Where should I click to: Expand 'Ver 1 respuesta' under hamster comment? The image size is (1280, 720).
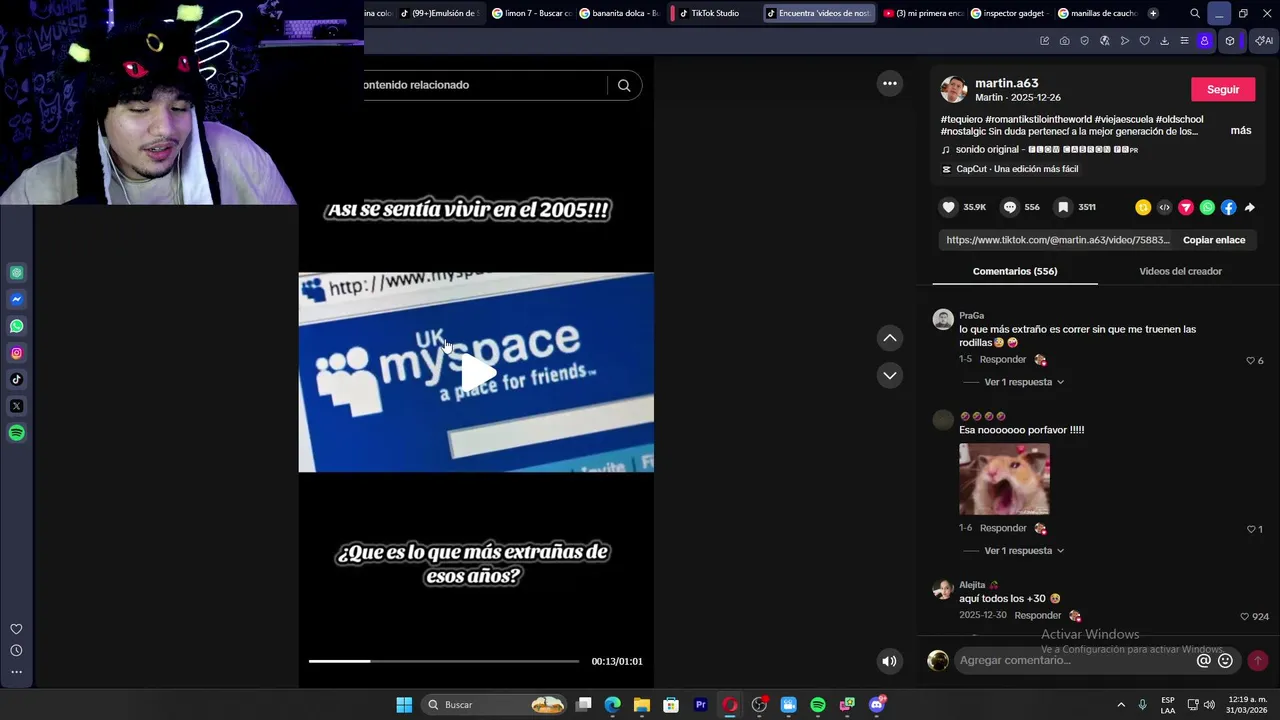1024,551
